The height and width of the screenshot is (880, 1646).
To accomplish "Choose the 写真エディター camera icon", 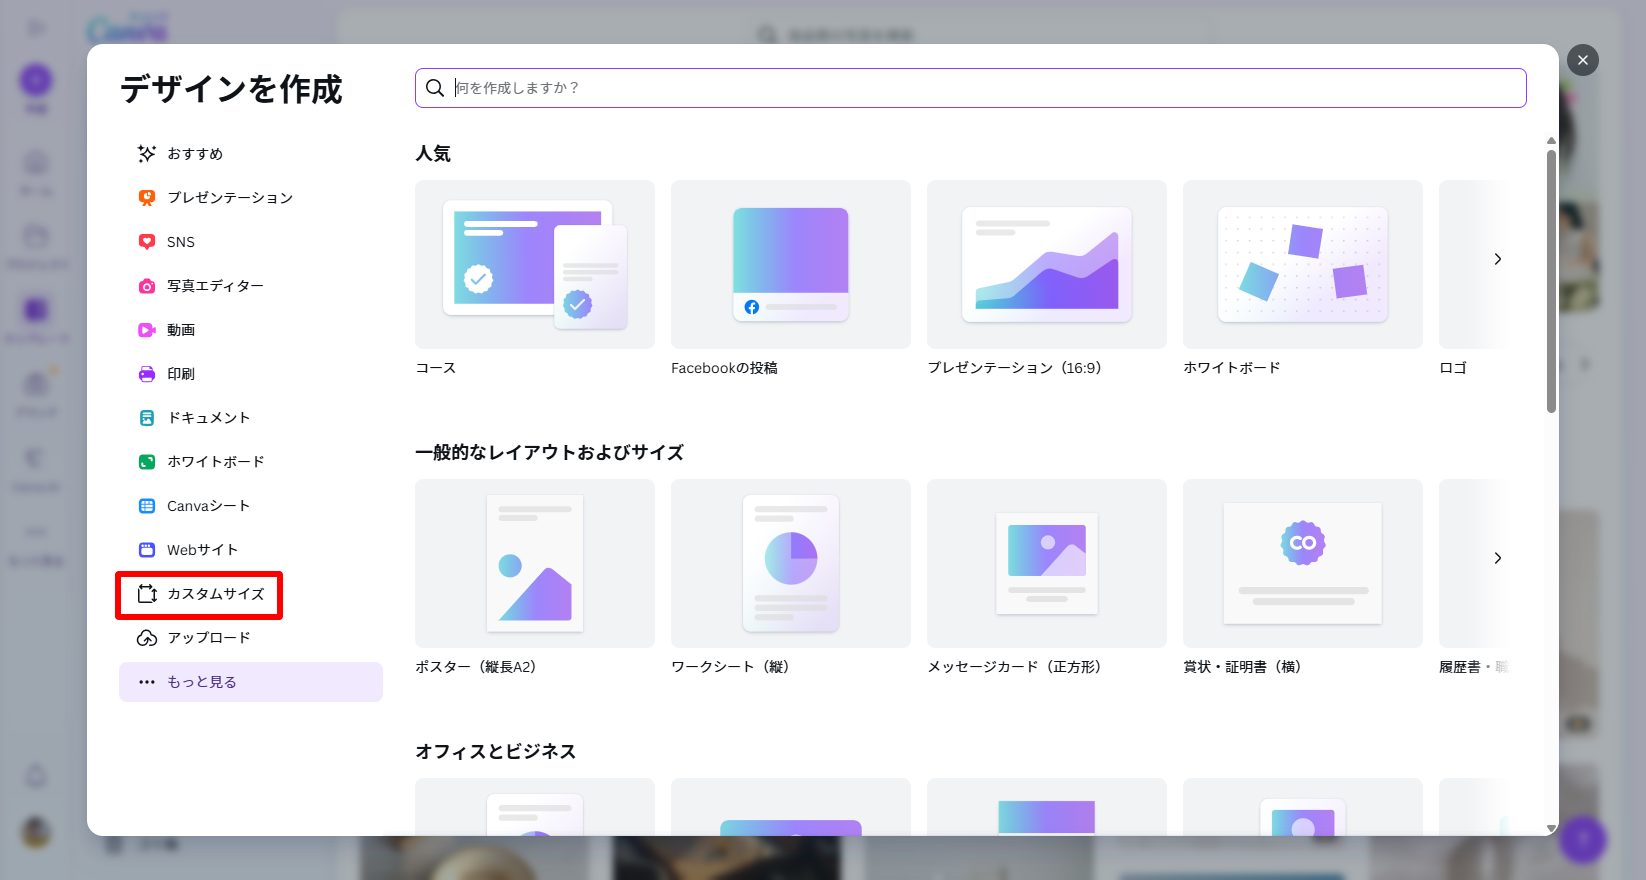I will point(147,286).
